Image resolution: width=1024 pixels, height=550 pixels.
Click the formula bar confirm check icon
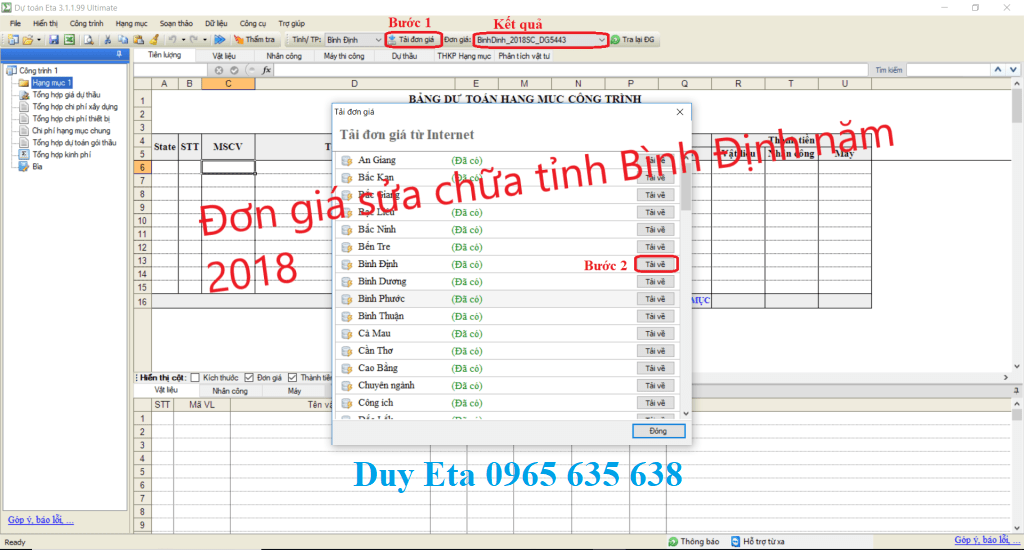pyautogui.click(x=234, y=70)
